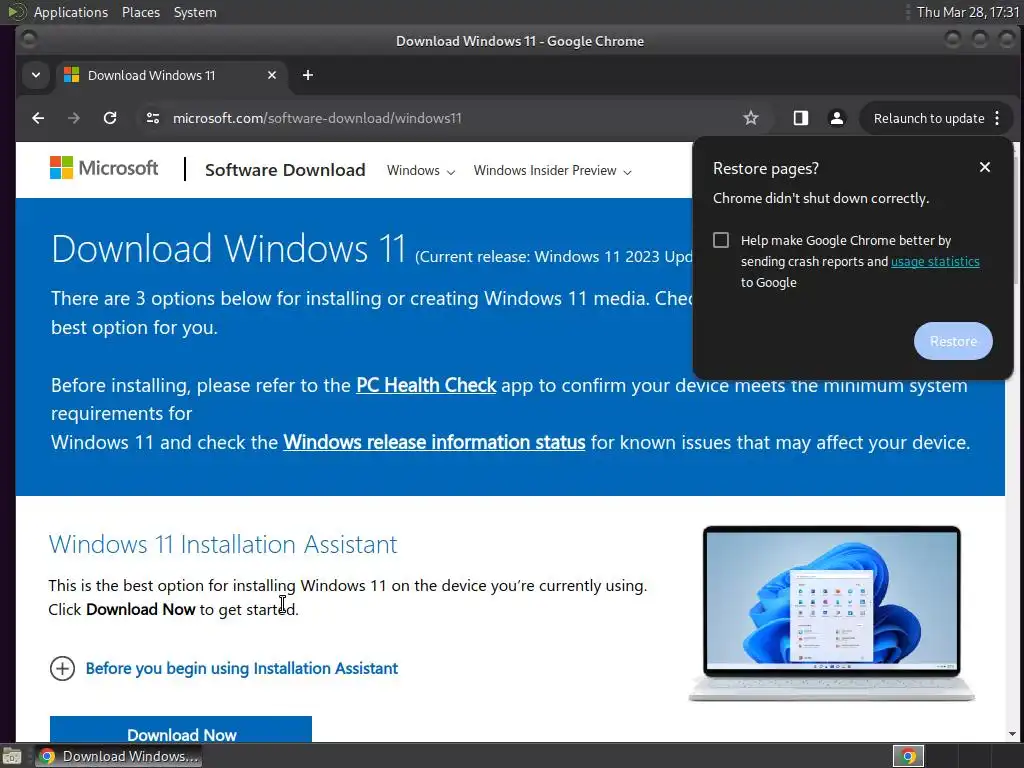Click the Download Now button
The height and width of the screenshot is (768, 1024).
181,730
